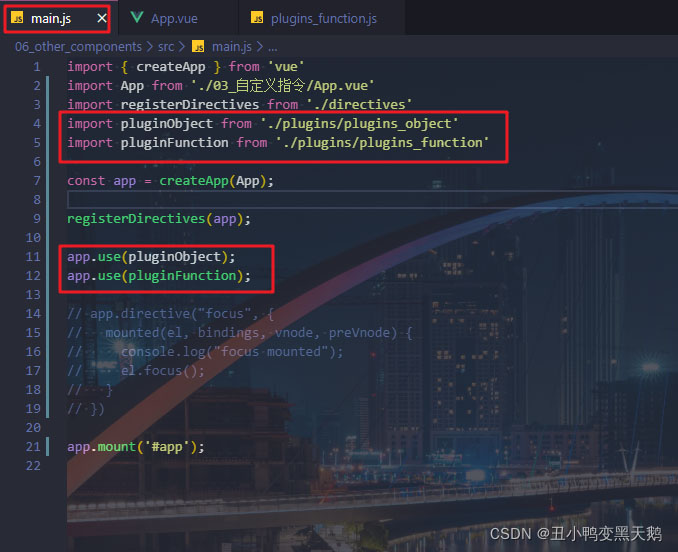Click 'registerDirectives' on line 3
The height and width of the screenshot is (552, 678).
[x=189, y=105]
